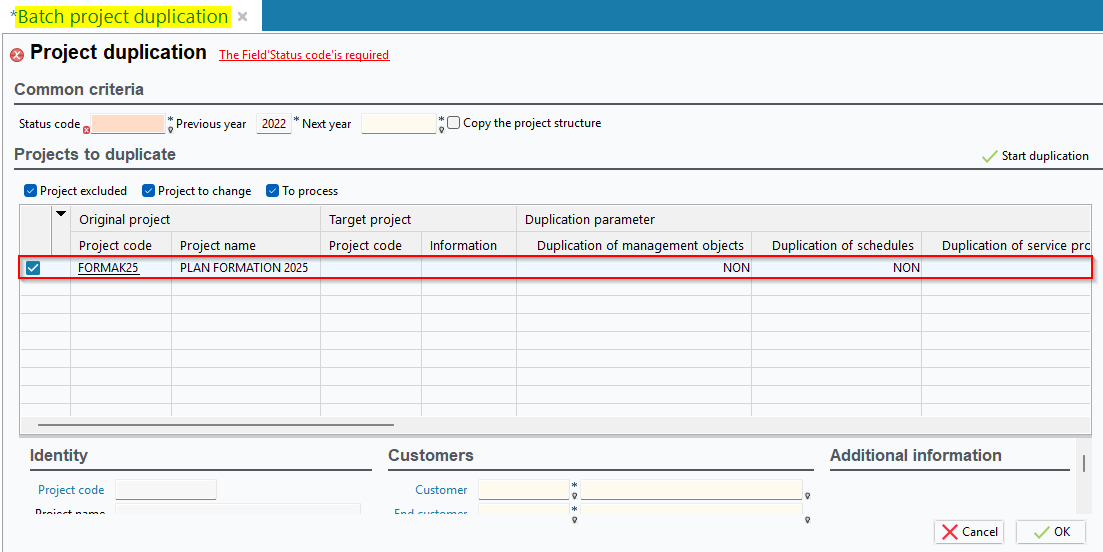Click into the Previous year field
The width and height of the screenshot is (1103, 552).
(273, 124)
